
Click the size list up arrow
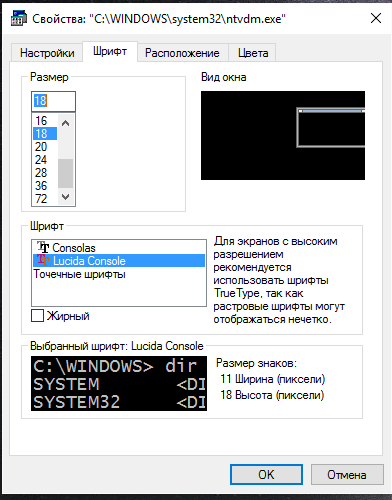[66, 123]
